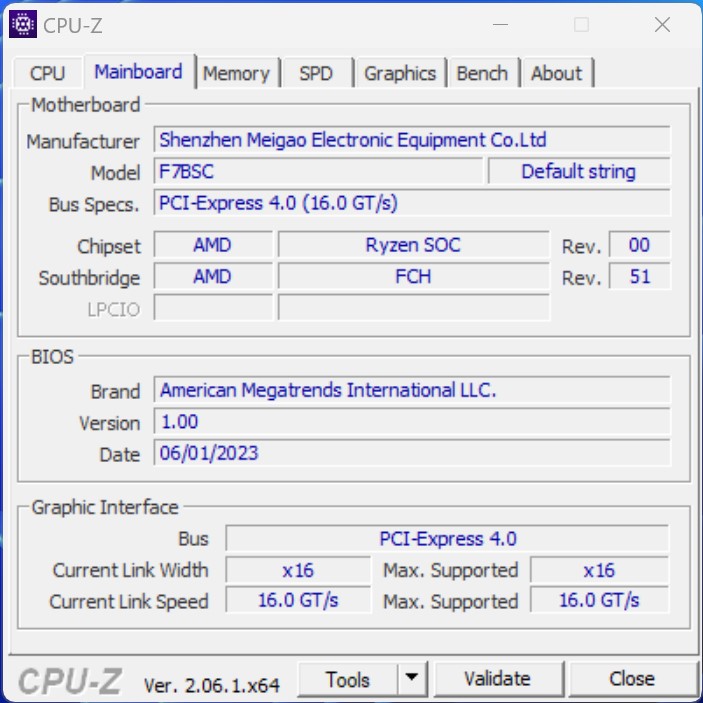Open the About tab

coord(557,73)
